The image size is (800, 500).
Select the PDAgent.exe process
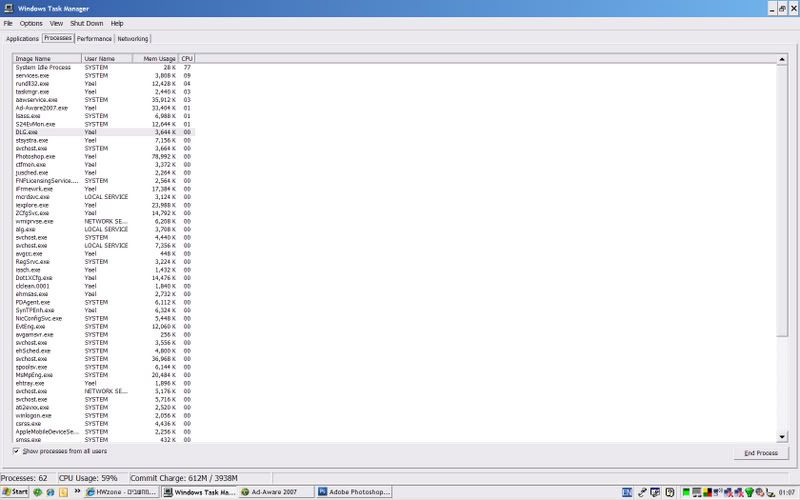(104, 303)
